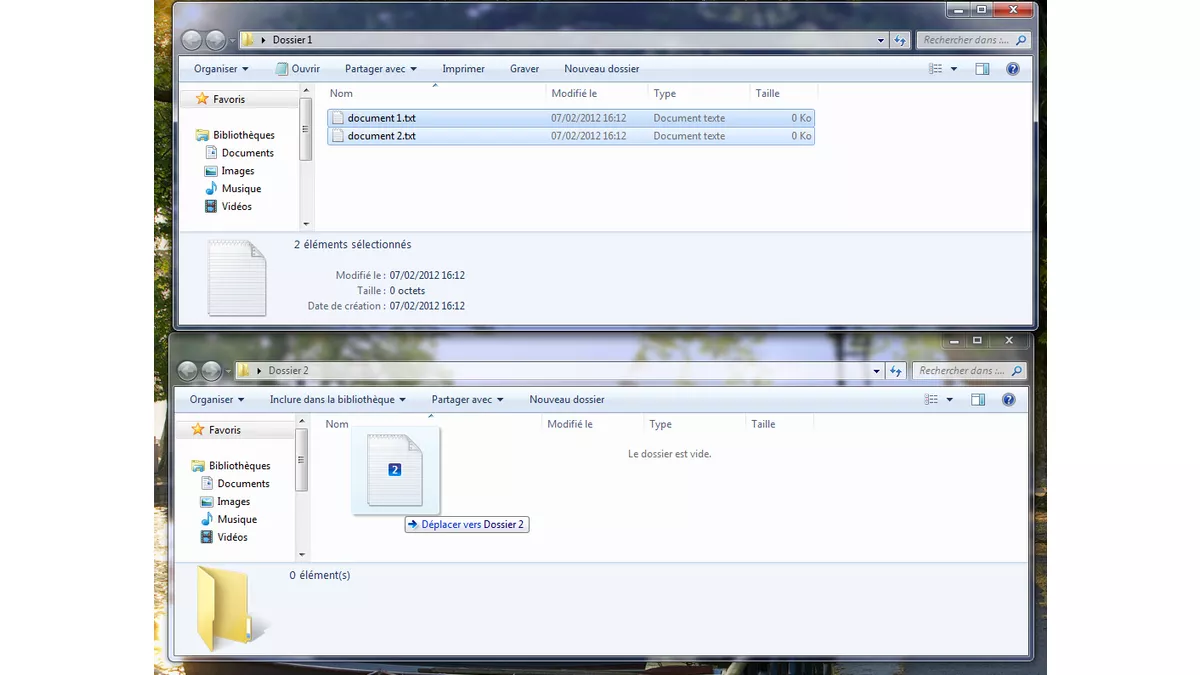
Task: Sort by Modifié le column in Dossier 1
Action: (574, 94)
